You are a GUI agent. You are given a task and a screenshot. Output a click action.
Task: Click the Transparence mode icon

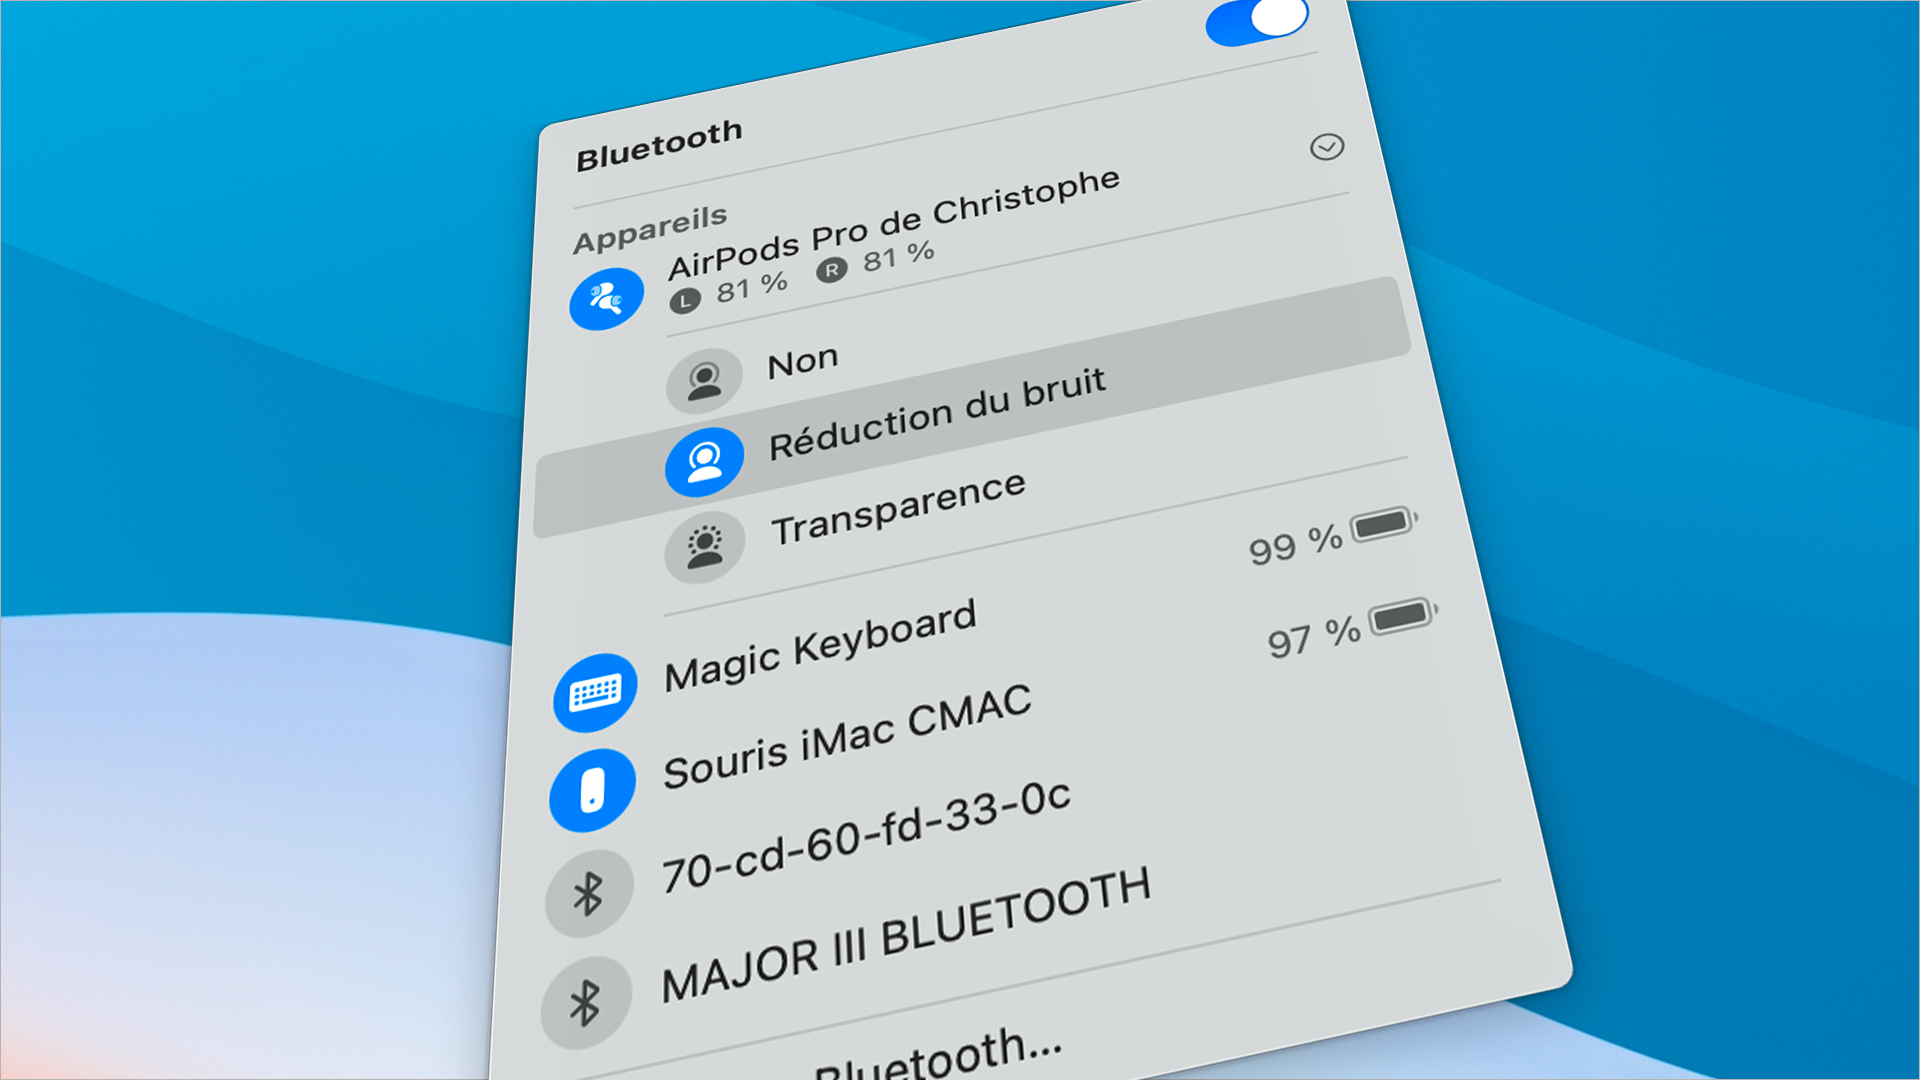(x=704, y=546)
